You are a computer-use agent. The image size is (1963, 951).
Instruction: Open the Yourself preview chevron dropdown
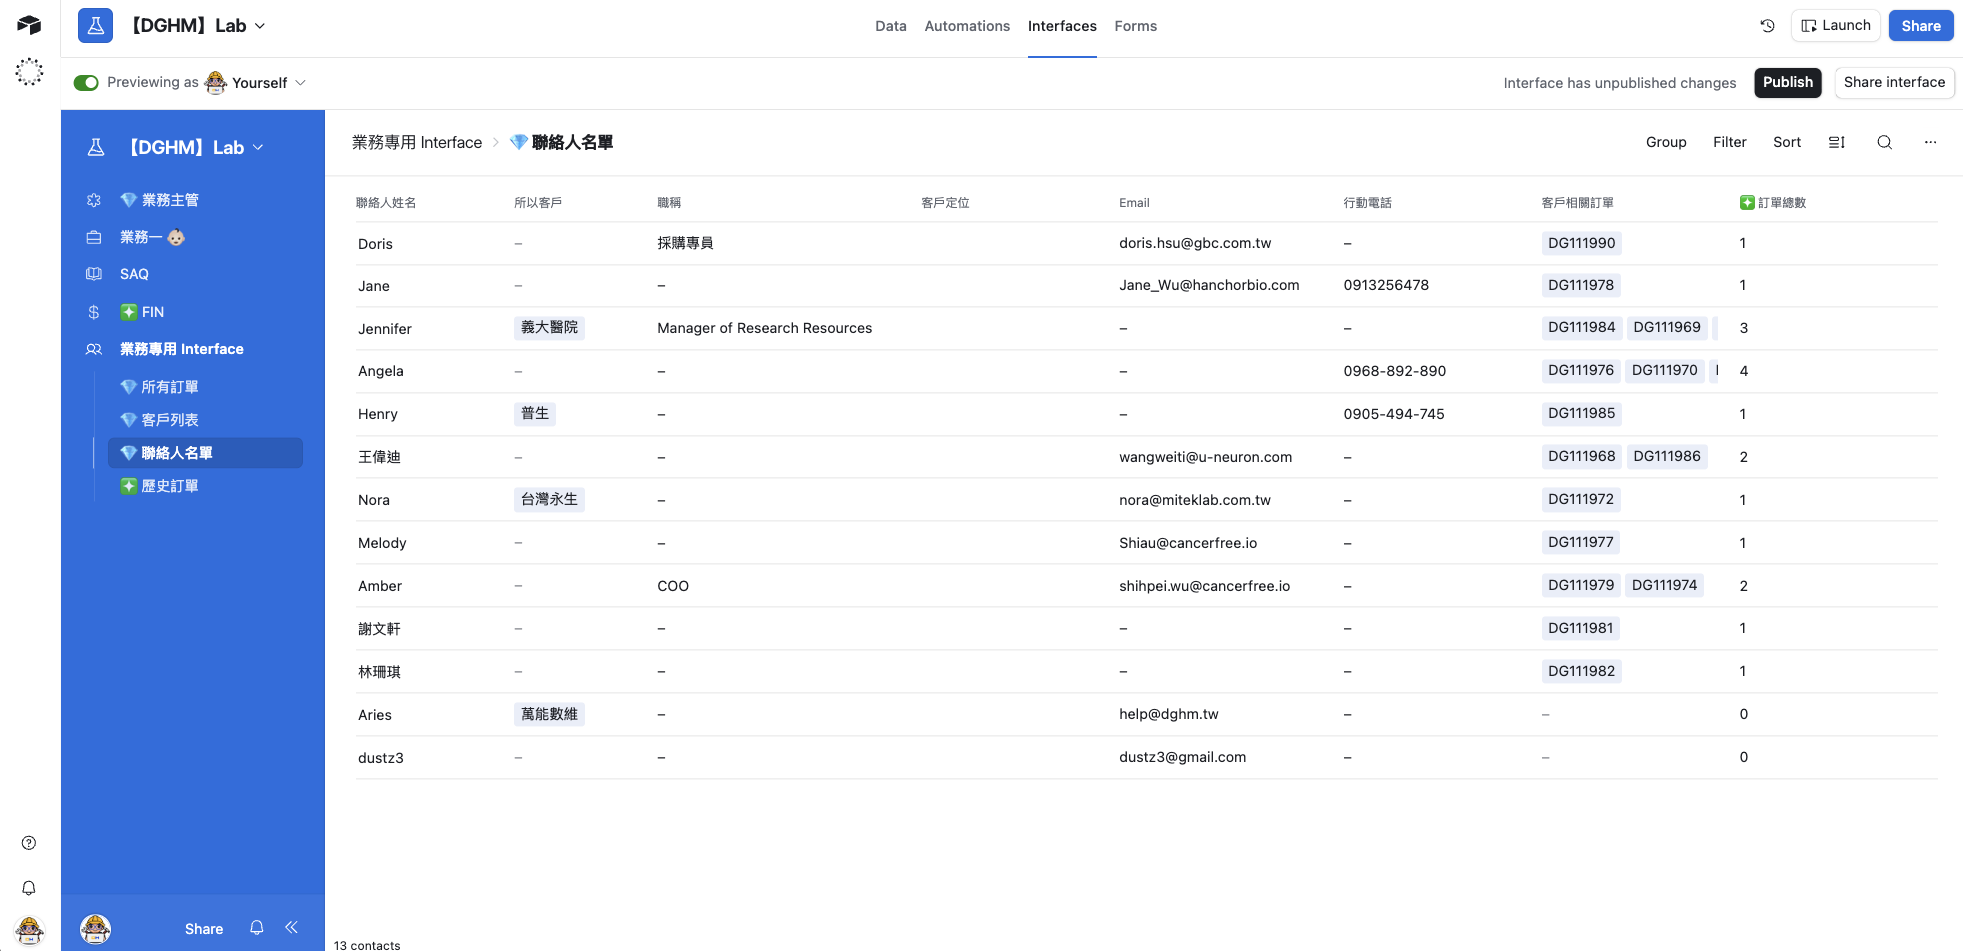(x=300, y=82)
